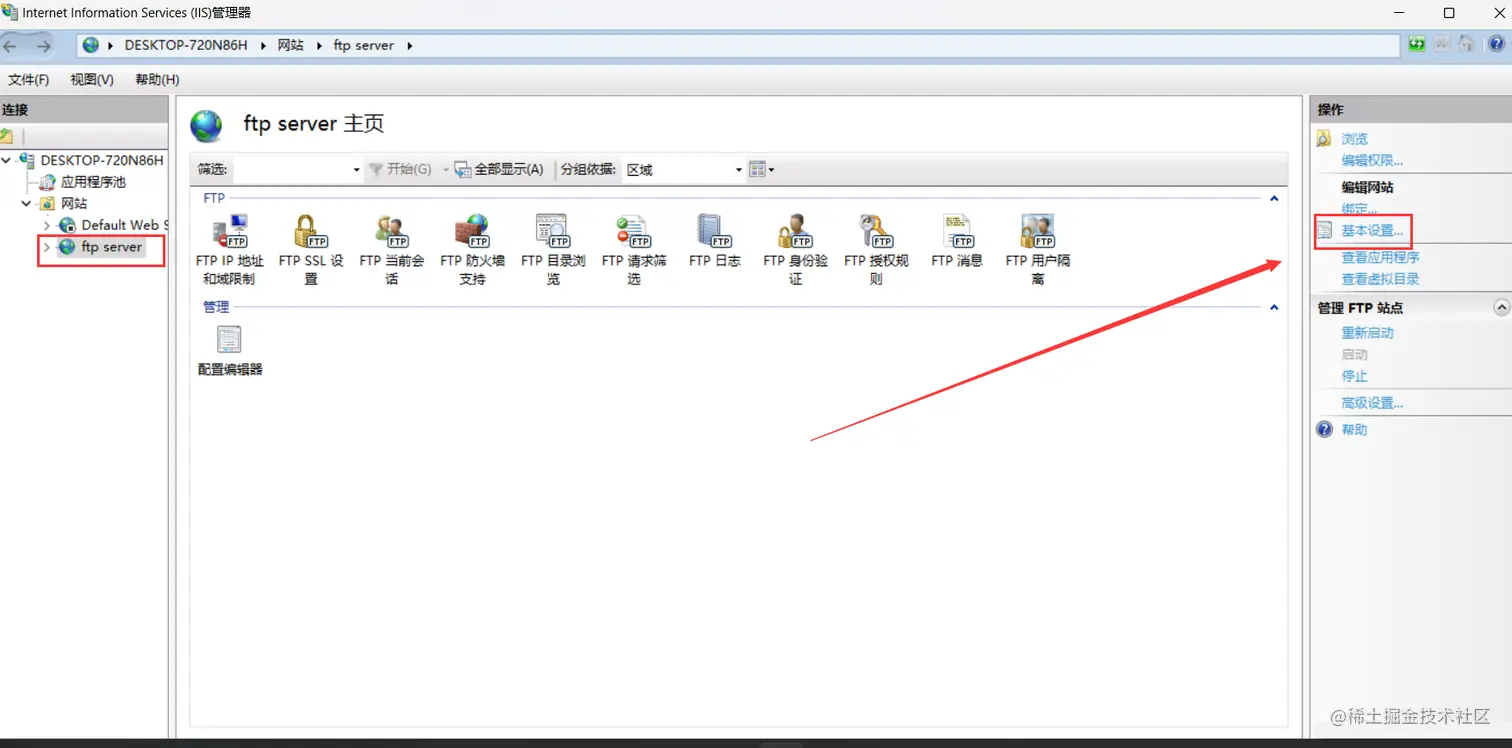
Task: Click the 浏览 explore icon in Actions panel
Action: coord(1325,139)
